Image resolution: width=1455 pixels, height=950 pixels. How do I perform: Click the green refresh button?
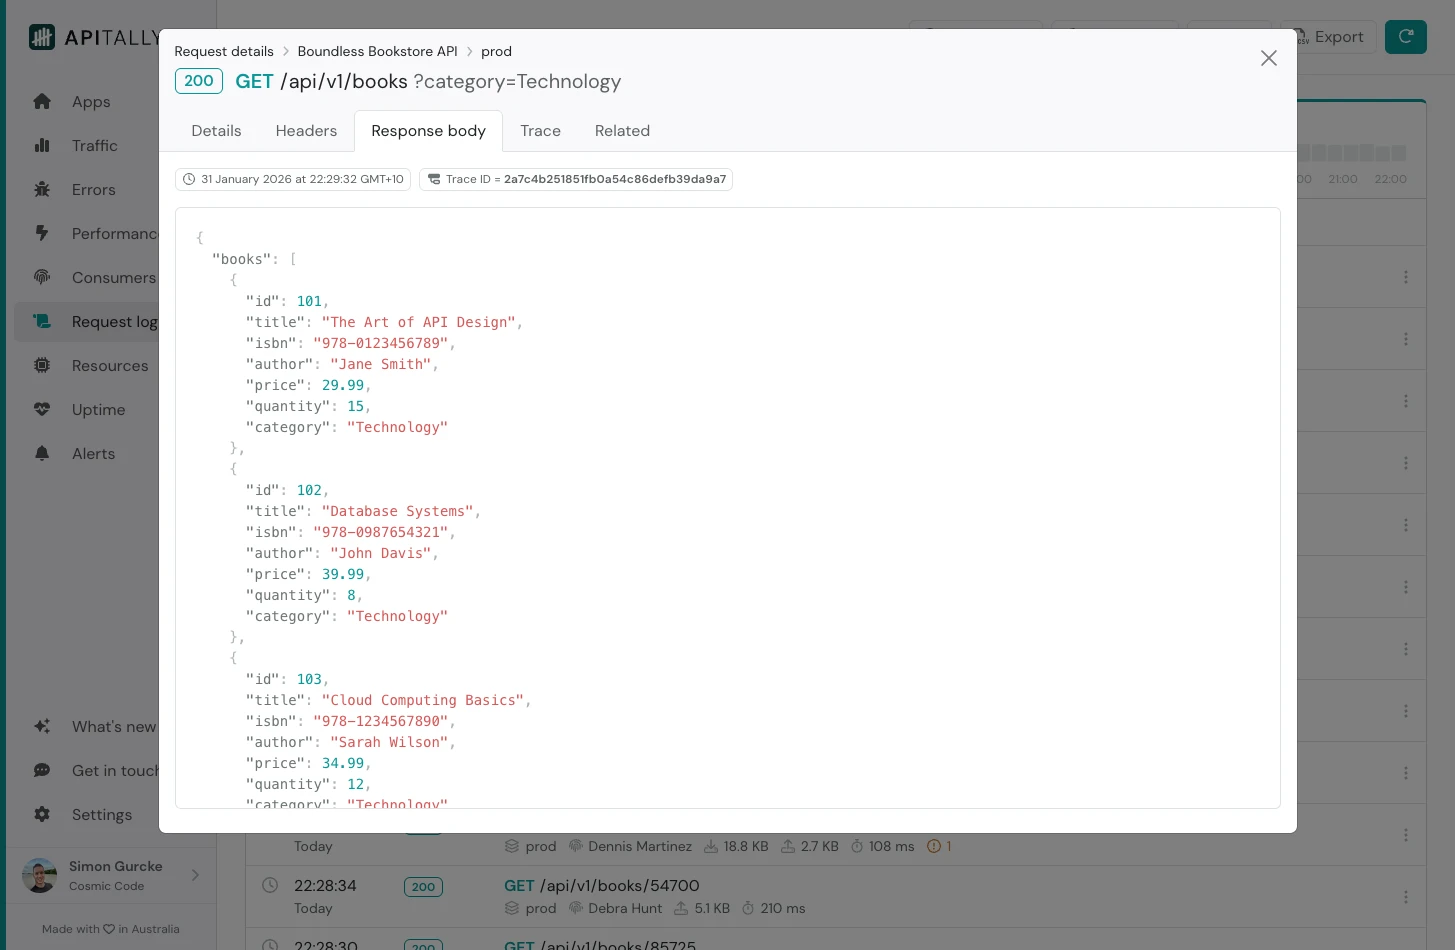pos(1405,37)
